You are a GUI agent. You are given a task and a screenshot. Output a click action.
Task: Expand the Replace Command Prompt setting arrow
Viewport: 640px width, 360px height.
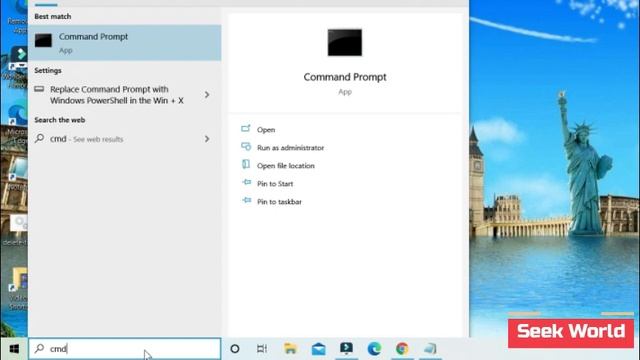tap(207, 95)
